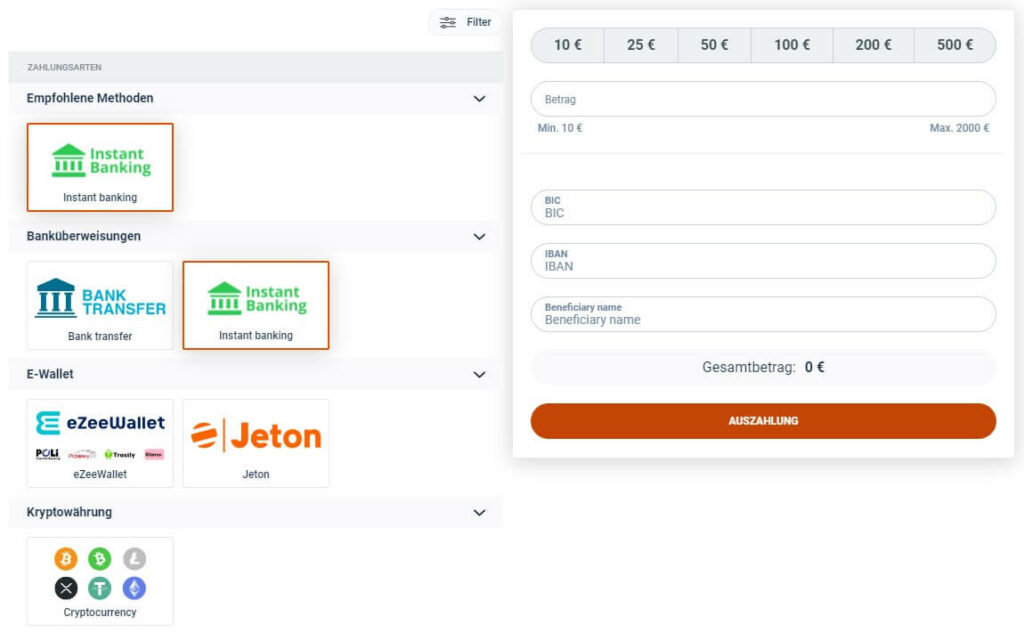This screenshot has width=1024, height=641.
Task: Choose the 50 € preset amount
Action: [x=714, y=45]
